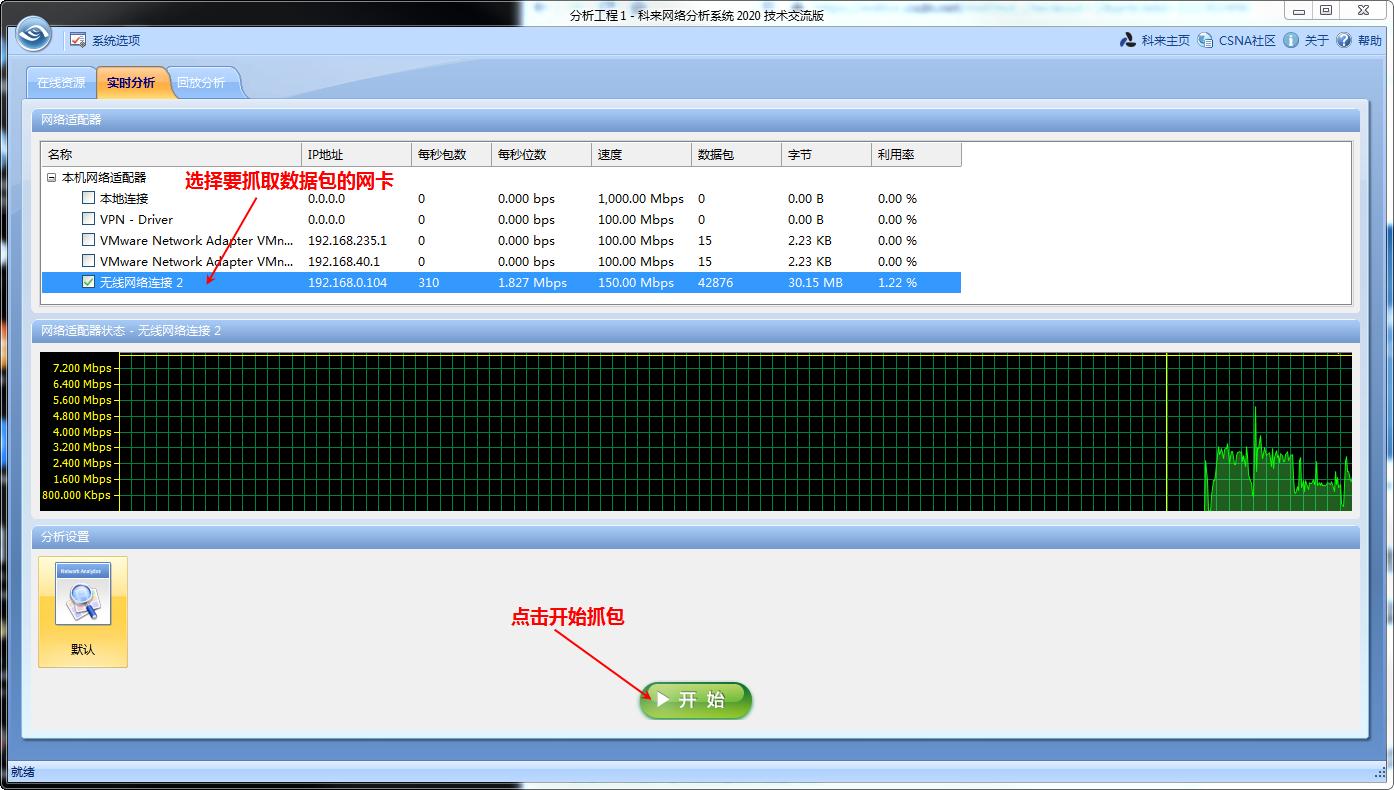The width and height of the screenshot is (1394, 790).
Task: Click the 速度 column header
Action: click(x=640, y=155)
